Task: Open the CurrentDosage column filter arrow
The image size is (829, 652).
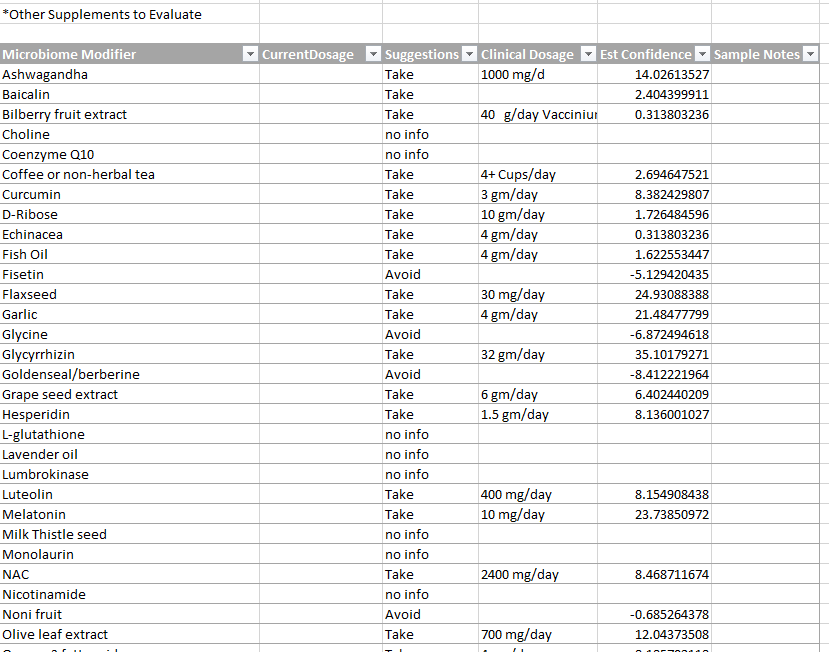Action: (x=373, y=54)
